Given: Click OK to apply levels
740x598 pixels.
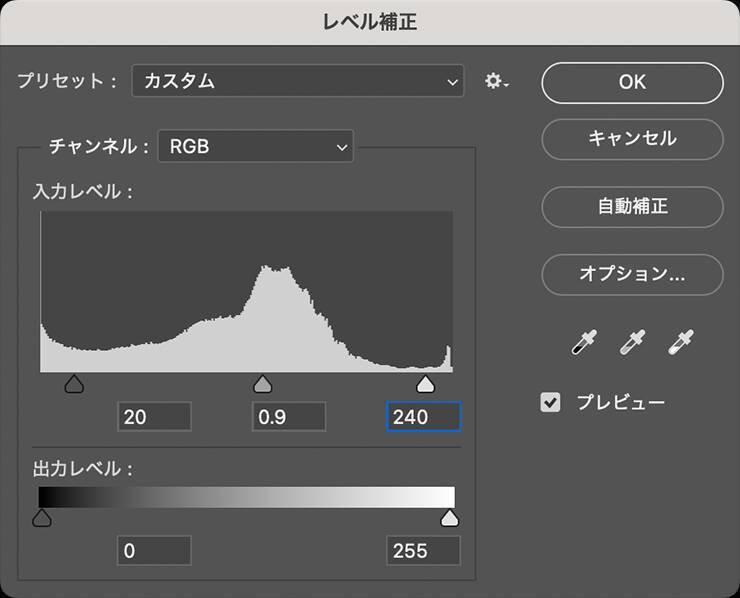Looking at the screenshot, I should 632,83.
